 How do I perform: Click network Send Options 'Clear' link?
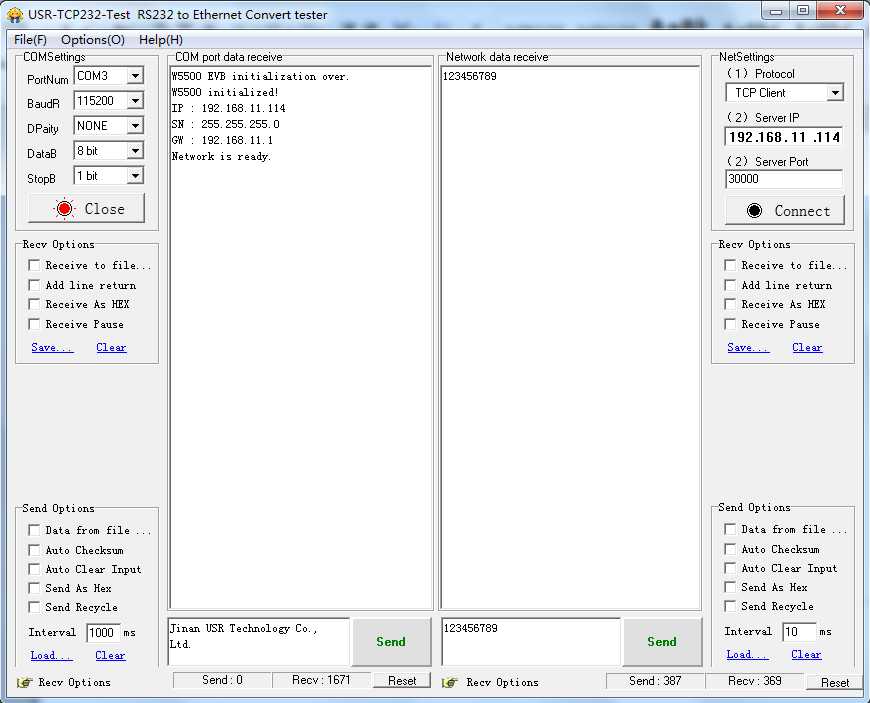806,655
